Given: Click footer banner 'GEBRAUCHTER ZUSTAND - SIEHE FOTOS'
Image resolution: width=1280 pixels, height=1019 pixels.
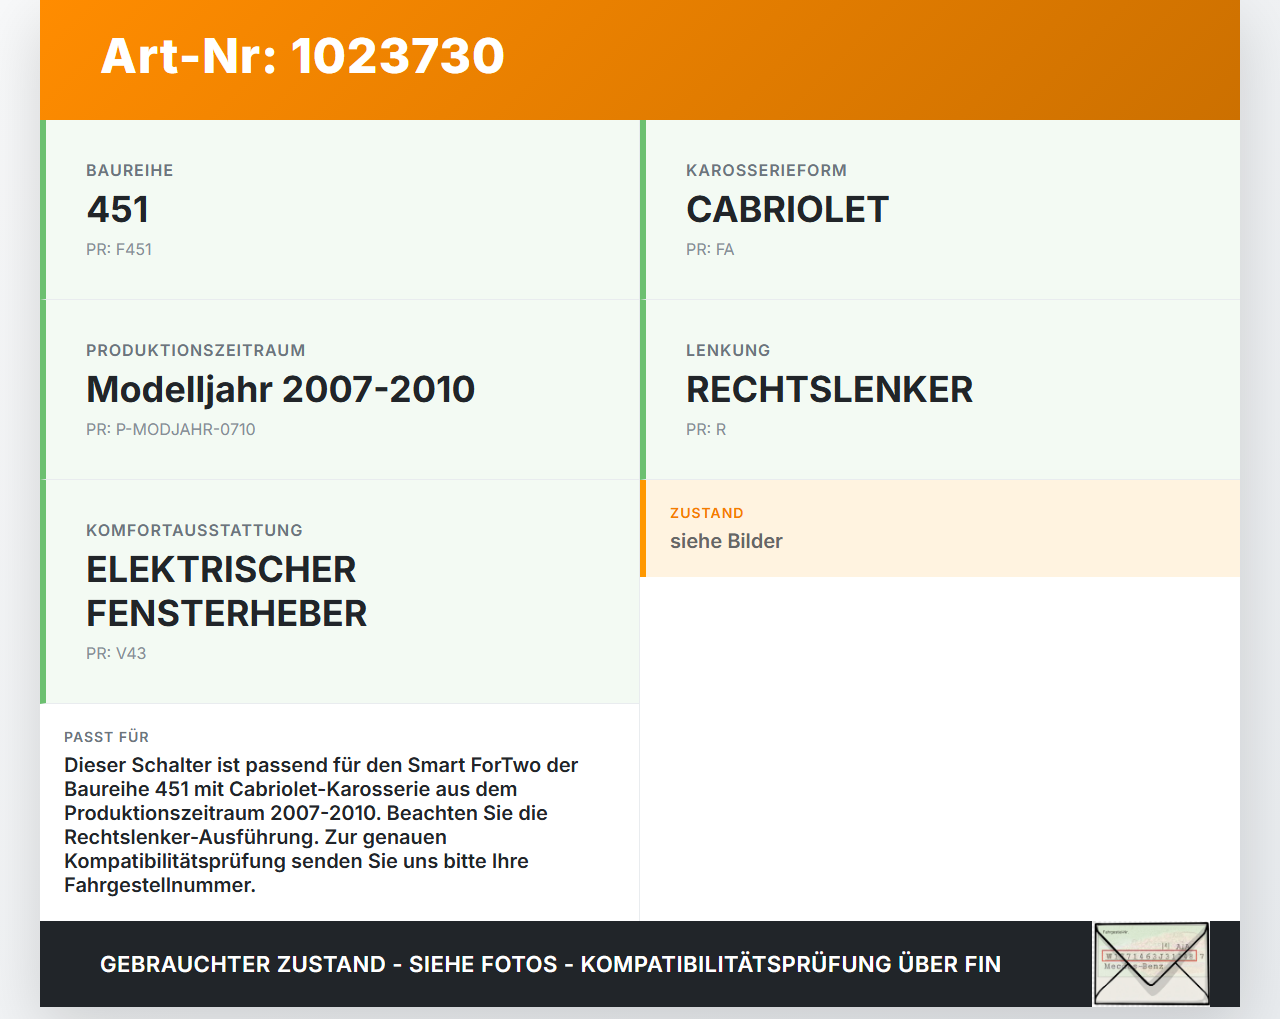Looking at the screenshot, I should [x=550, y=964].
